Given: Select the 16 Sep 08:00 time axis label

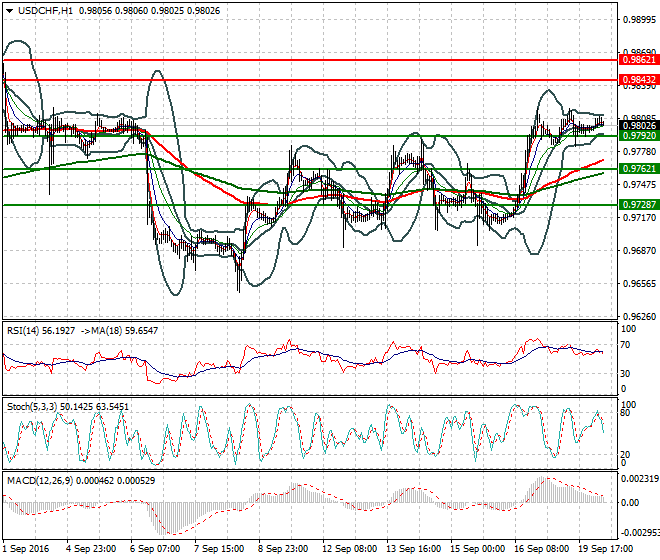Looking at the screenshot, I should pos(541,549).
